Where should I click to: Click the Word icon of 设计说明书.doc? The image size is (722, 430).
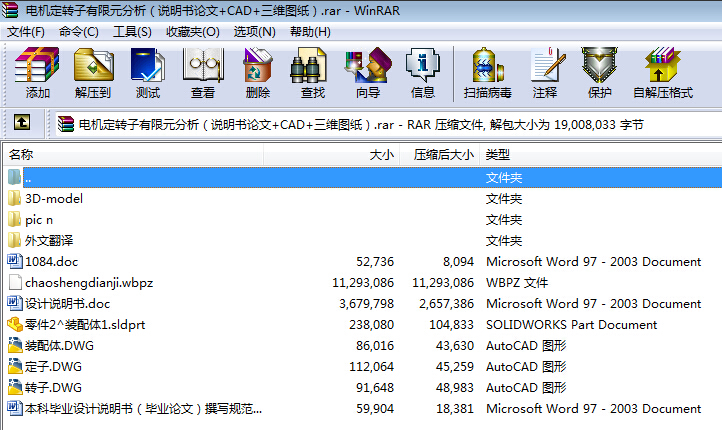tap(15, 303)
